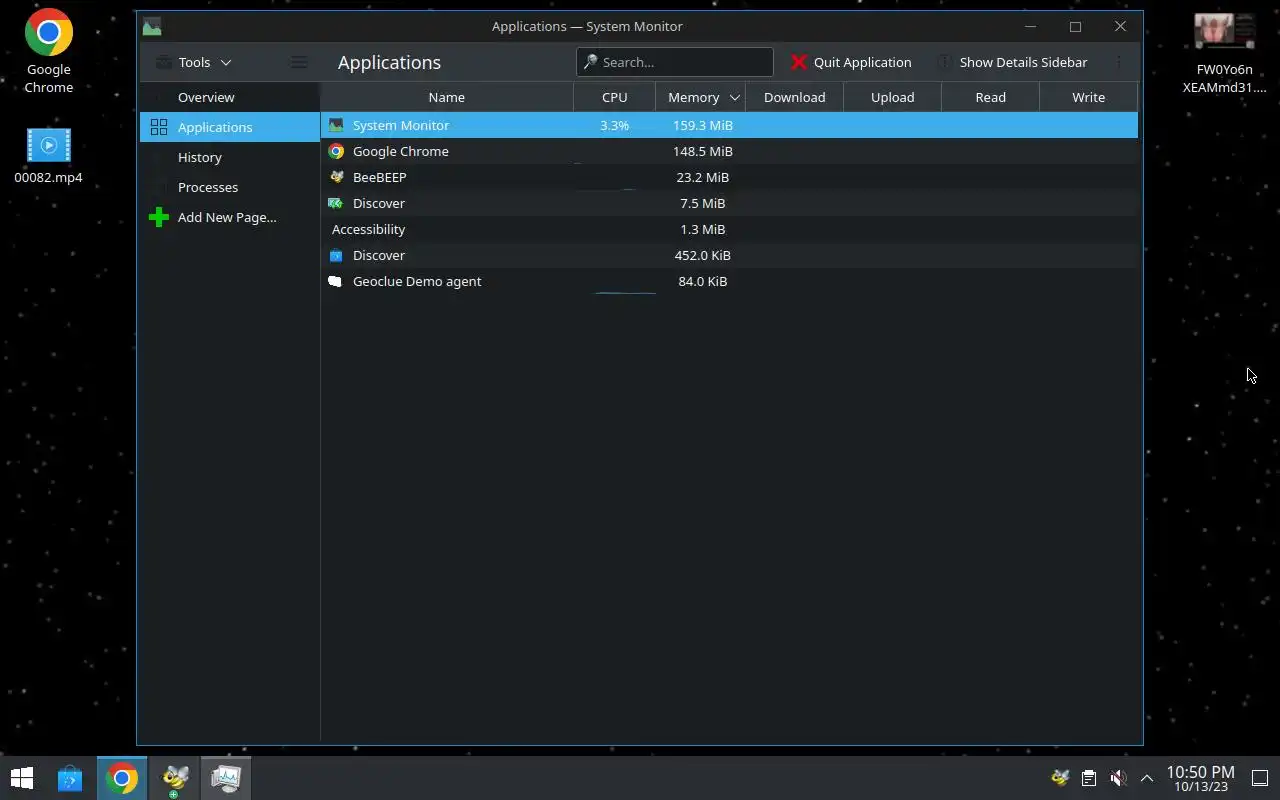1280x800 pixels.
Task: Sort by the CPU column header
Action: point(615,97)
